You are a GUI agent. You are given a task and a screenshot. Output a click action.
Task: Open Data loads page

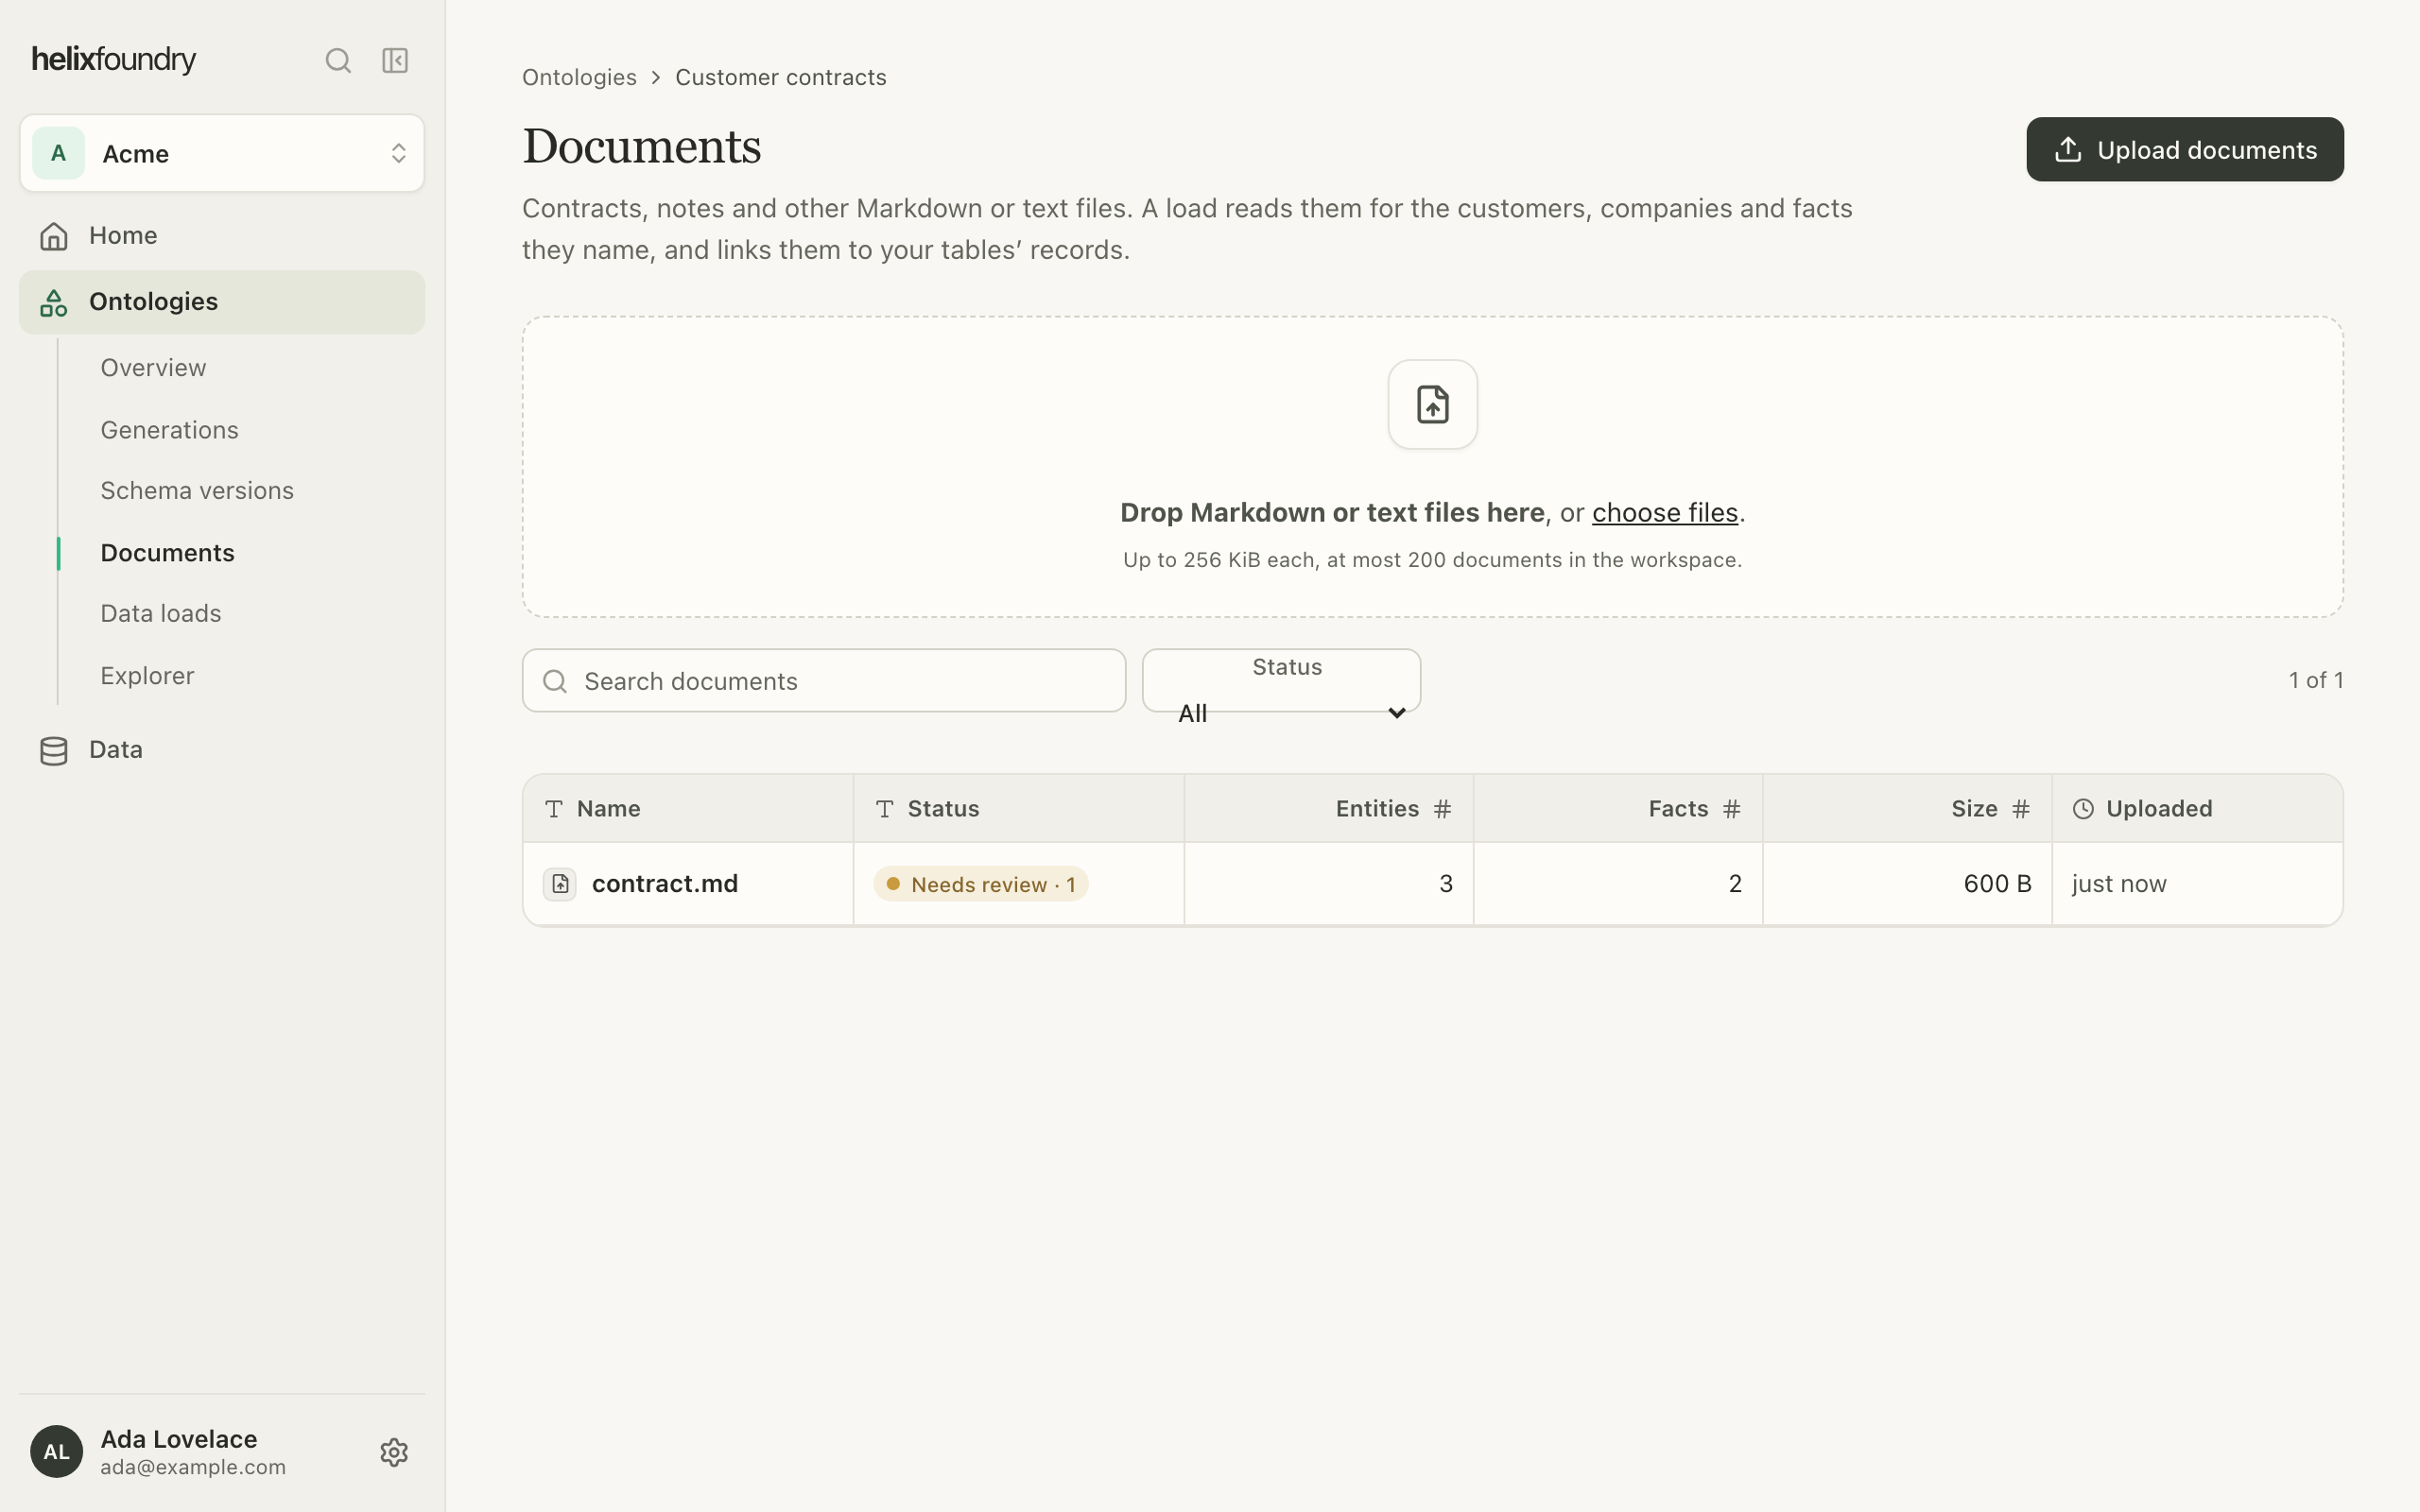coord(161,614)
